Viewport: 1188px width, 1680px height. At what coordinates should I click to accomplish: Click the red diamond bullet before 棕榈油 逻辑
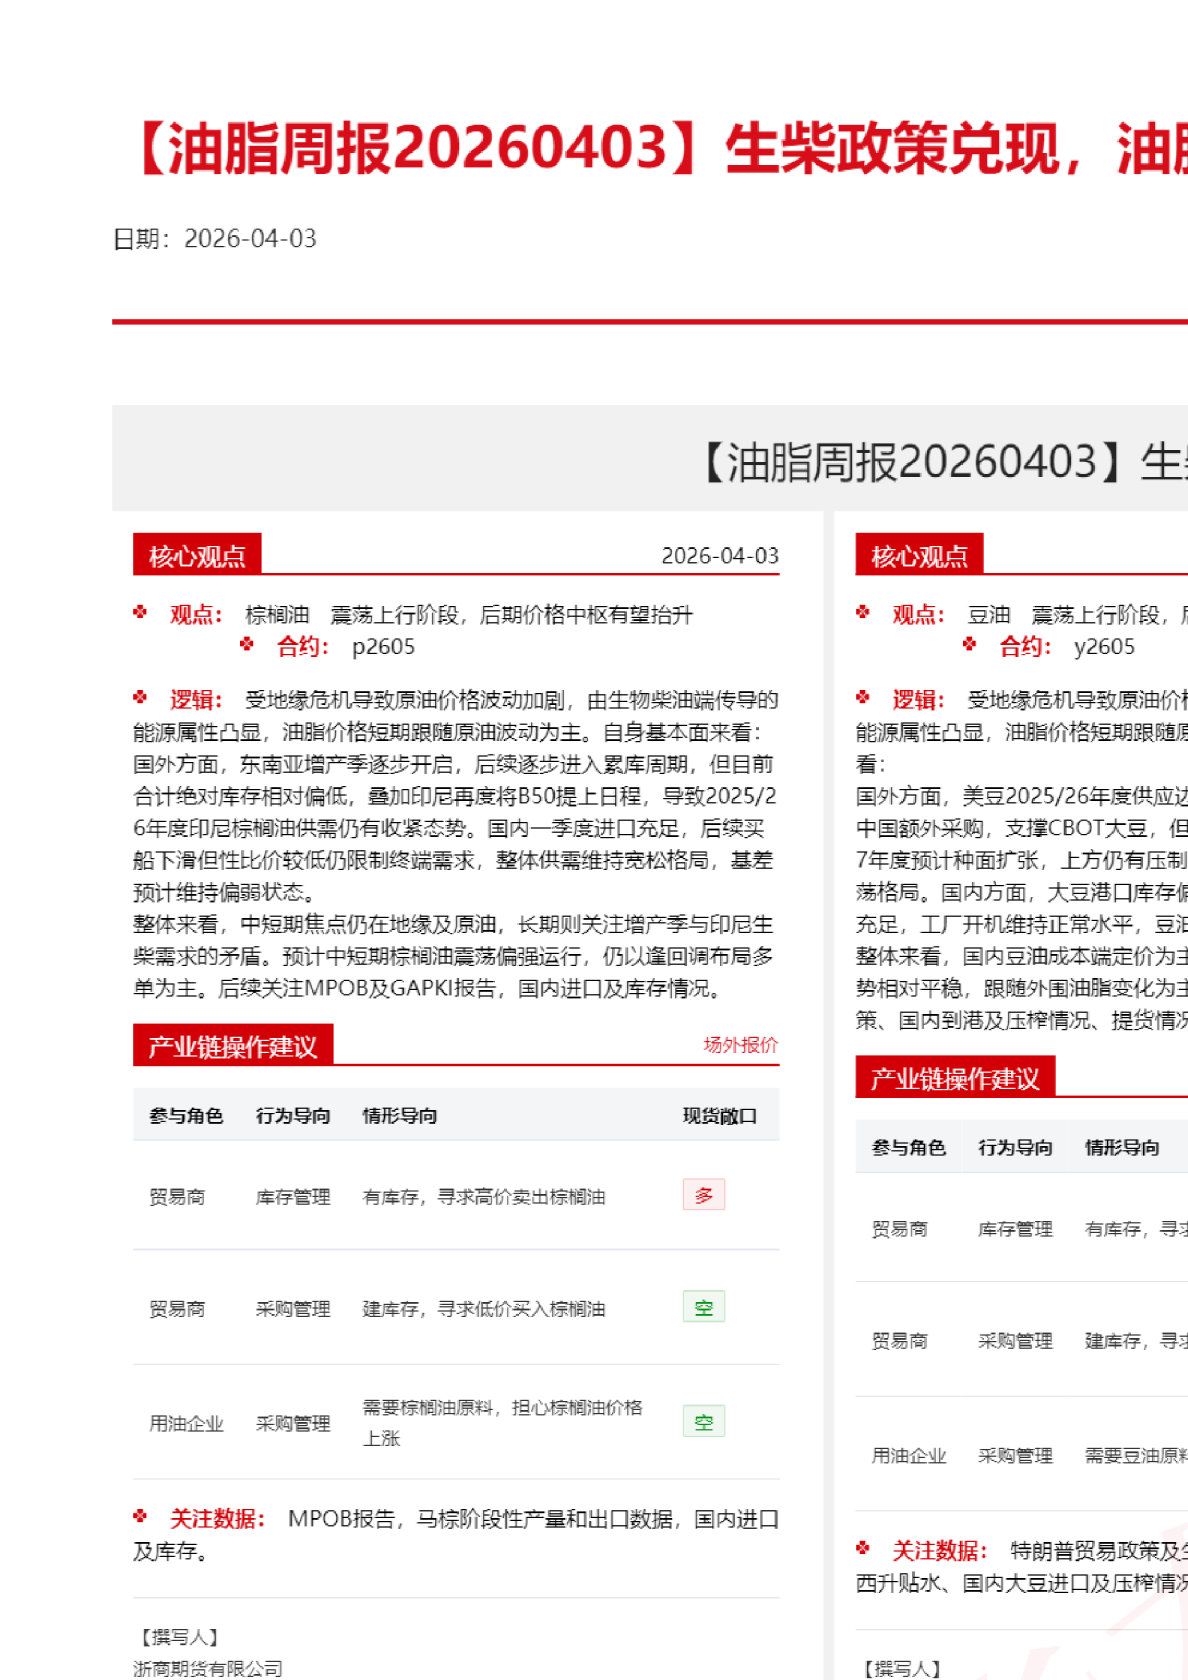click(x=140, y=697)
